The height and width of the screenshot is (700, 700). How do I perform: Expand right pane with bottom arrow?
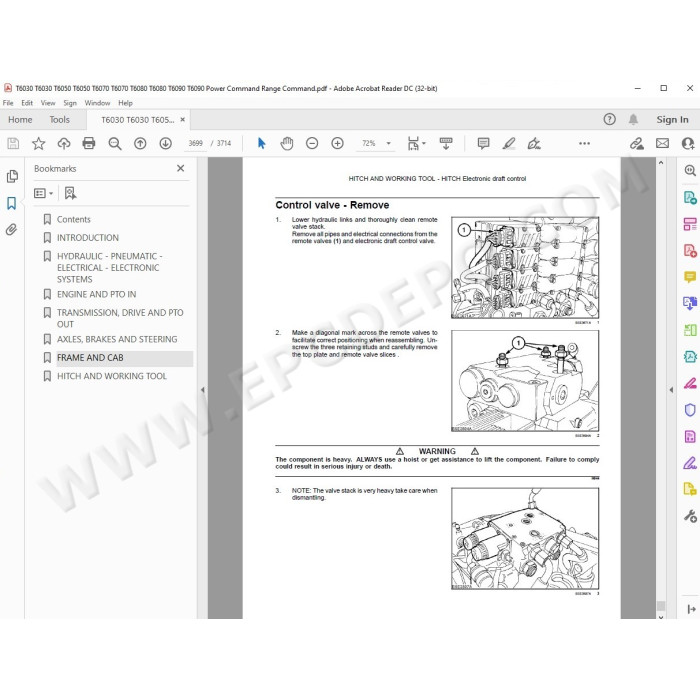692,609
